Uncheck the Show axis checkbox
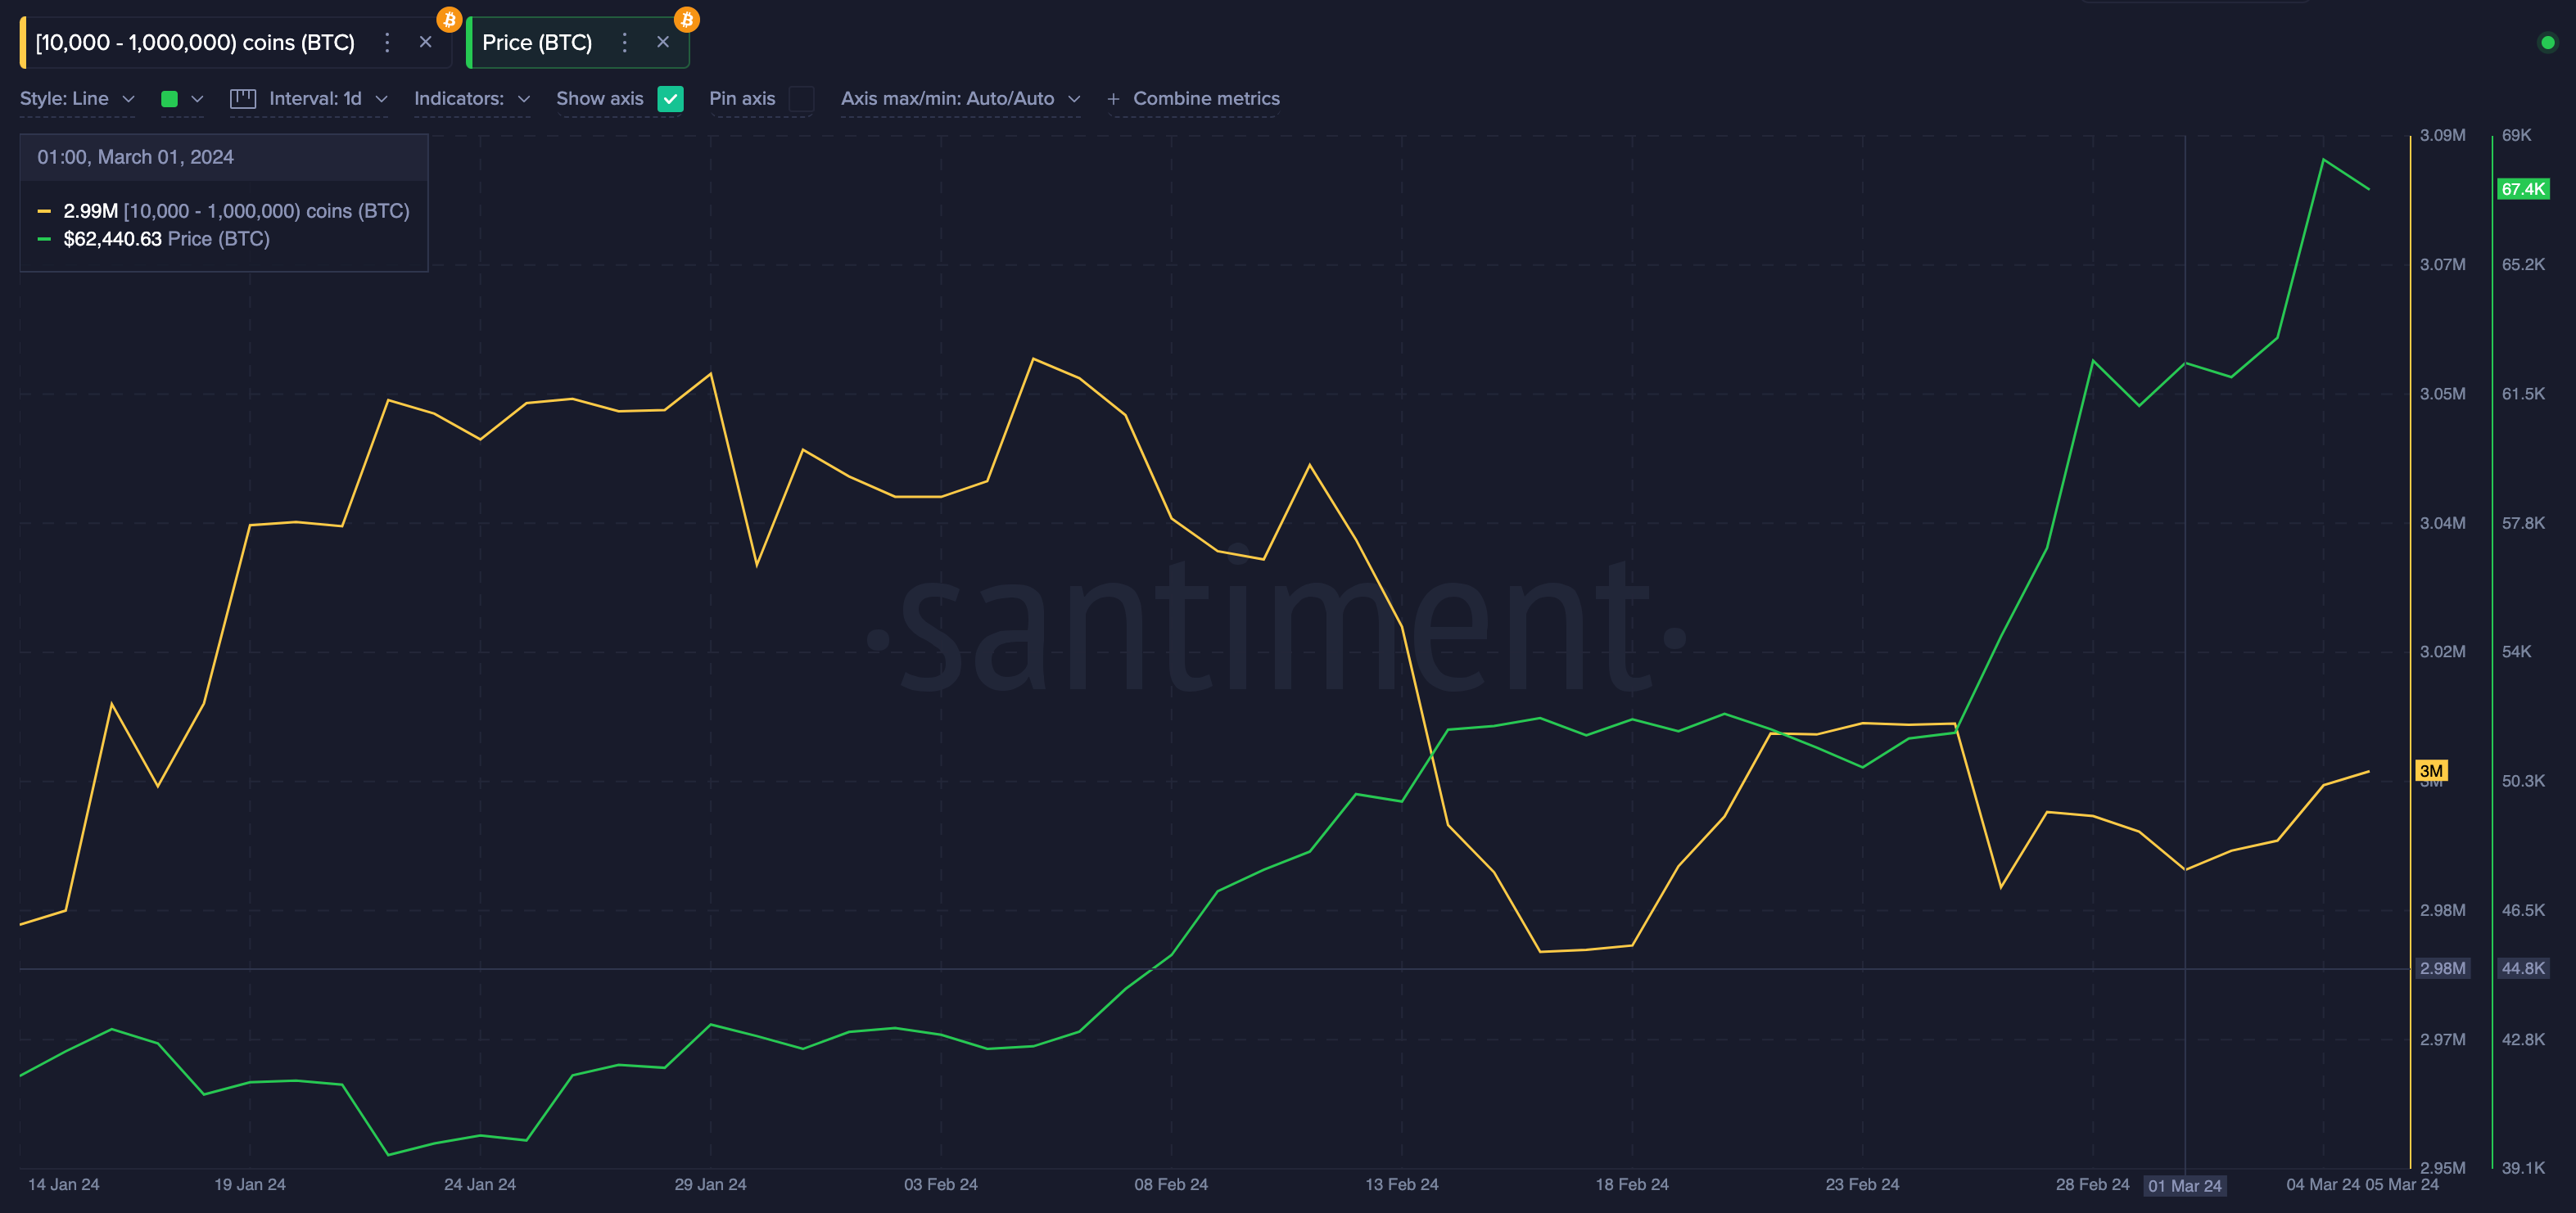The width and height of the screenshot is (2576, 1213). pyautogui.click(x=670, y=98)
